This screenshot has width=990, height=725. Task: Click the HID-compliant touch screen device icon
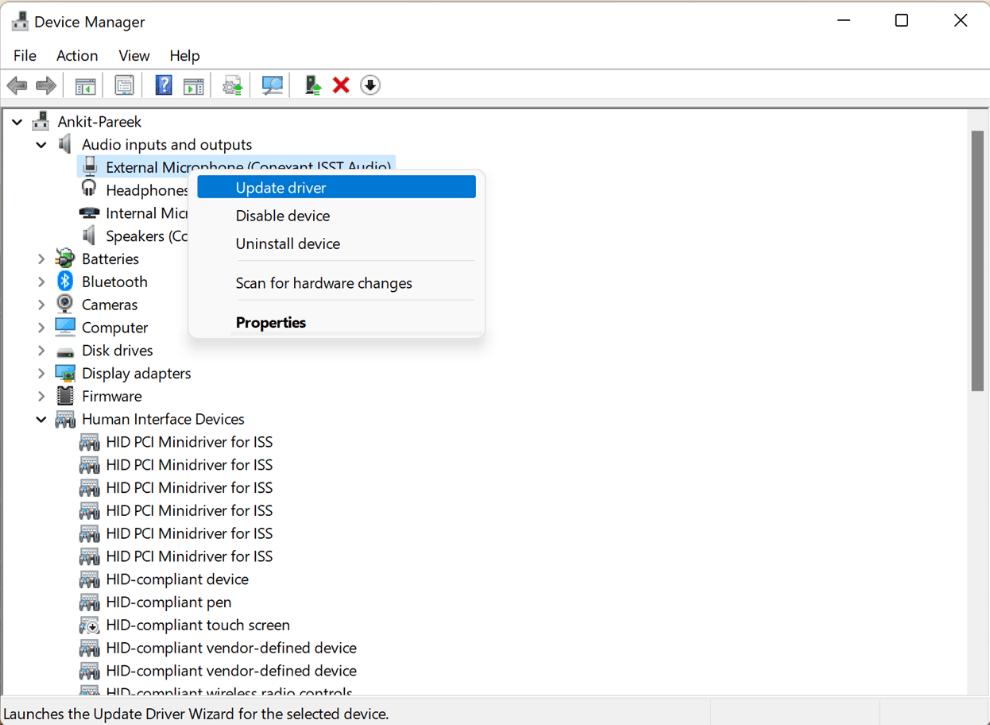coord(89,625)
